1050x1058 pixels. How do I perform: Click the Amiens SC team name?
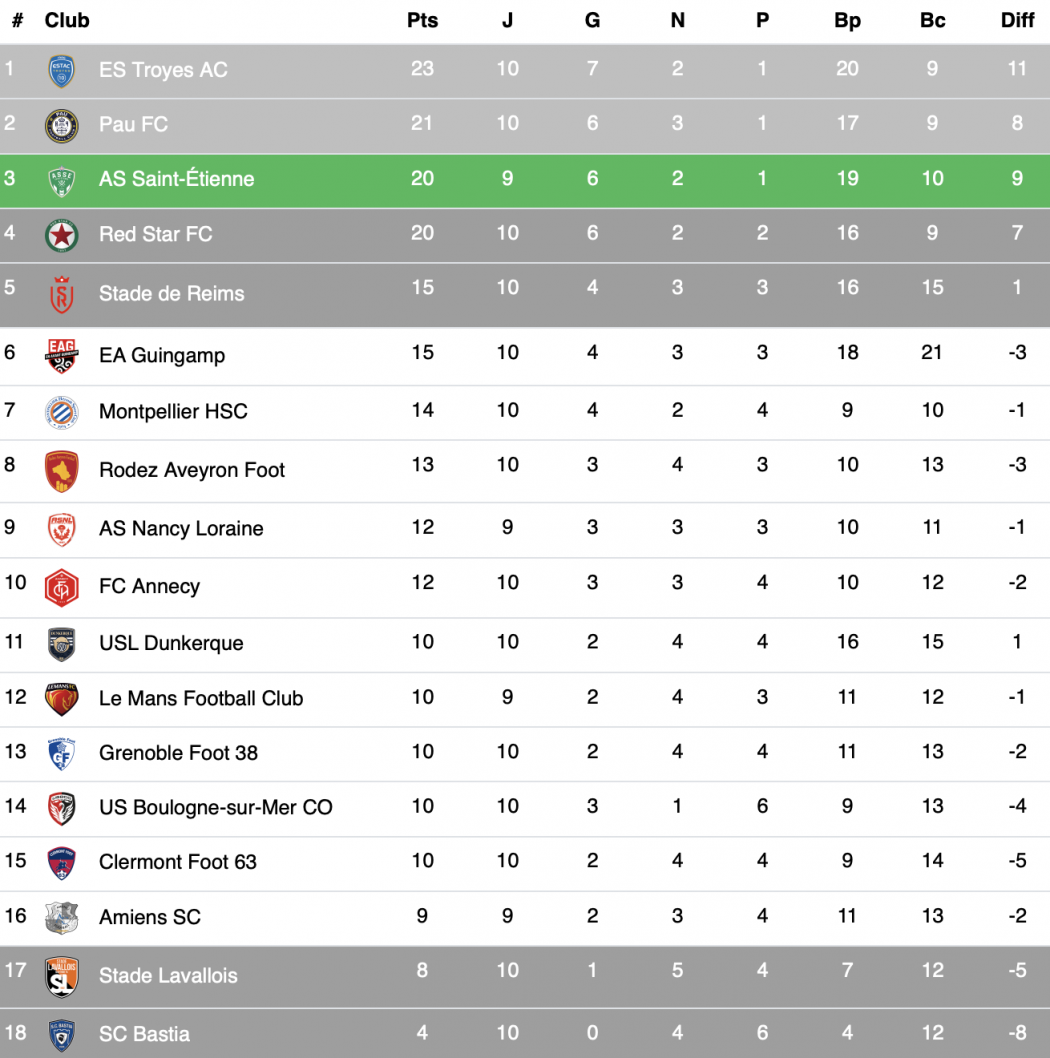pyautogui.click(x=150, y=917)
